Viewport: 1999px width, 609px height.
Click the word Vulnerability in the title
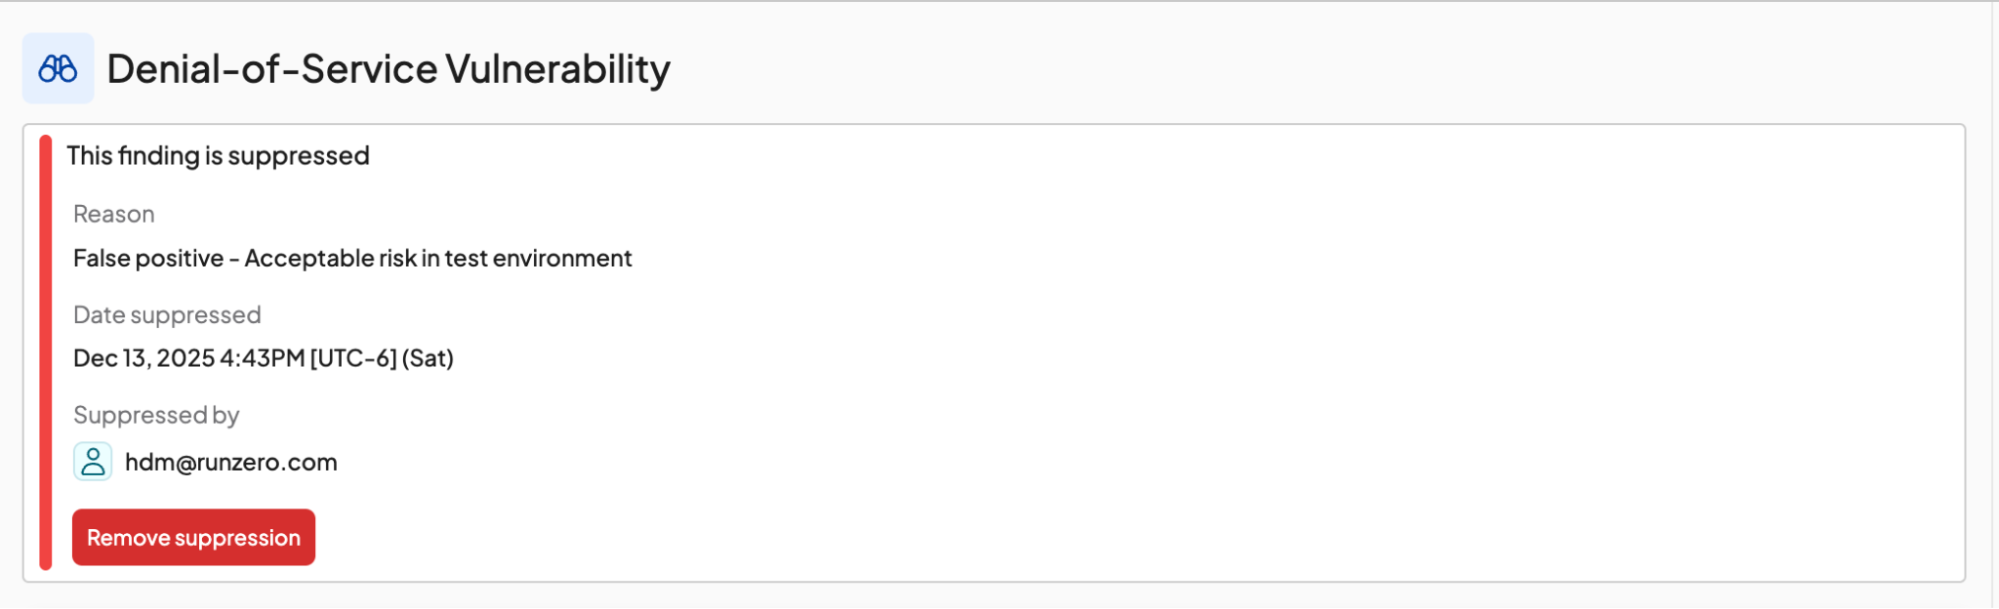pyautogui.click(x=558, y=69)
